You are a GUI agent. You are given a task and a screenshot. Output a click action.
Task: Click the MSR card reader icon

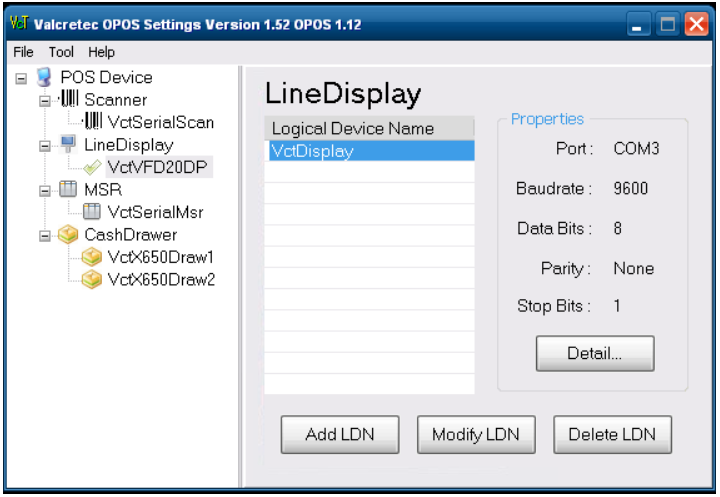pos(68,190)
